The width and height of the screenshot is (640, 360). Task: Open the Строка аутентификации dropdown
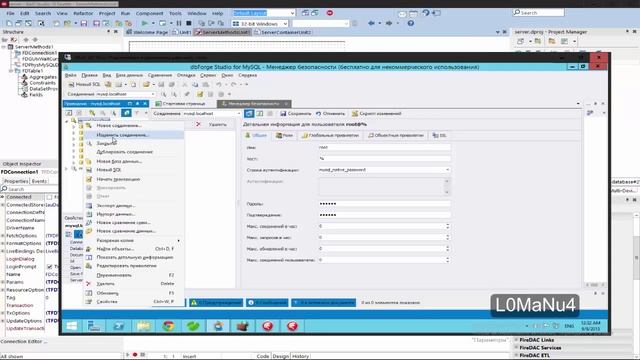447,169
